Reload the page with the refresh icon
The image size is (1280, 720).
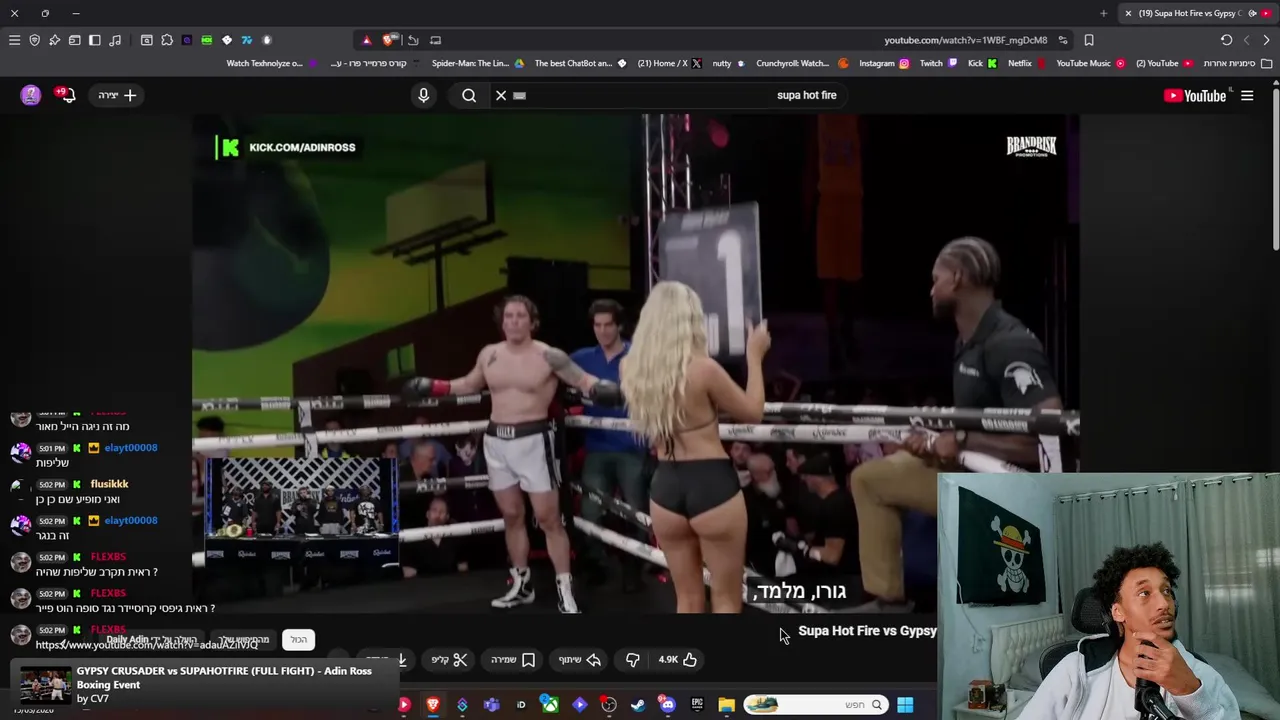click(x=1226, y=40)
